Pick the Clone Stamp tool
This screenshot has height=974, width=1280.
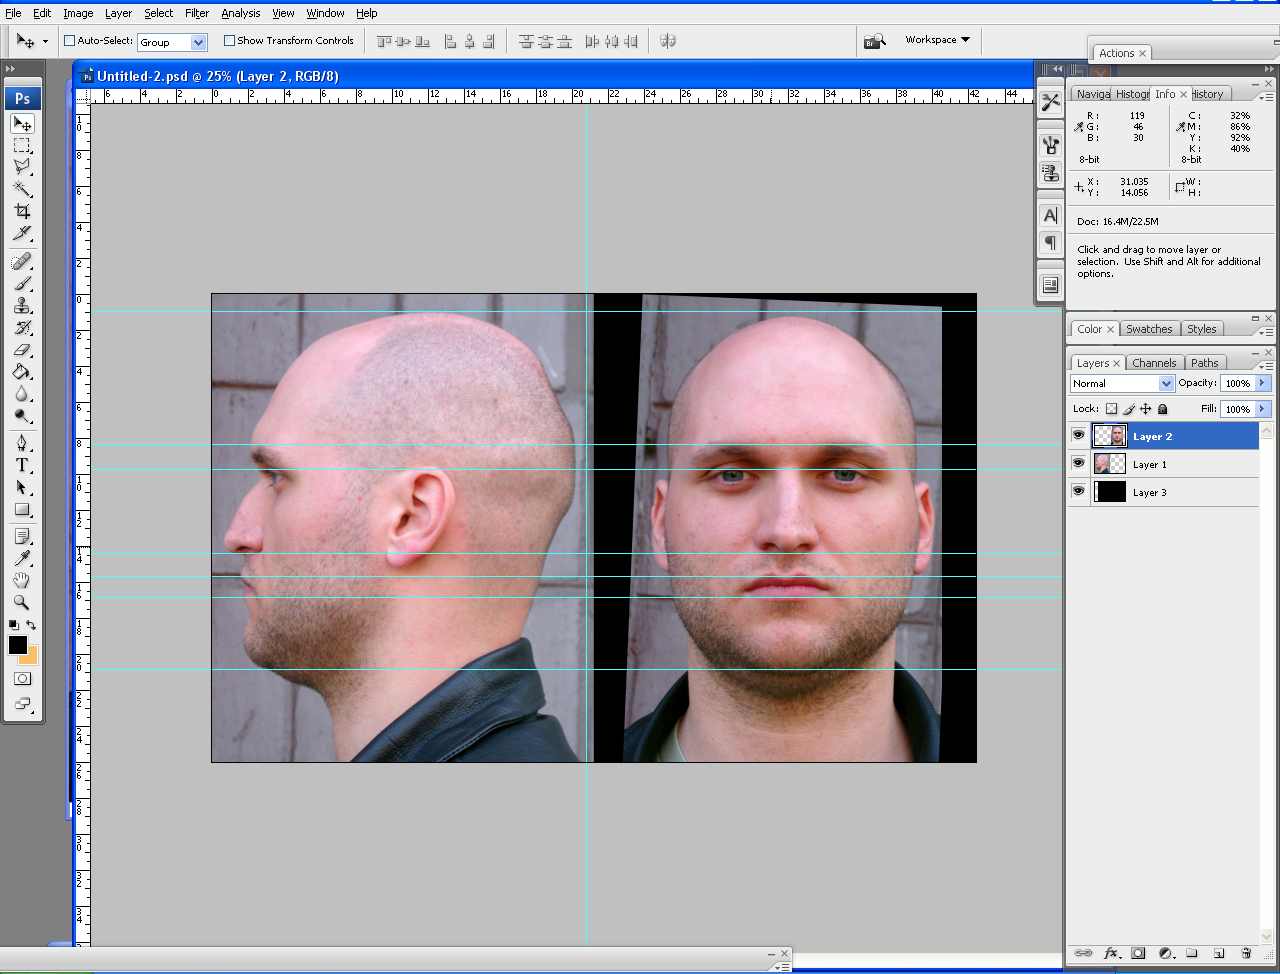(x=22, y=306)
